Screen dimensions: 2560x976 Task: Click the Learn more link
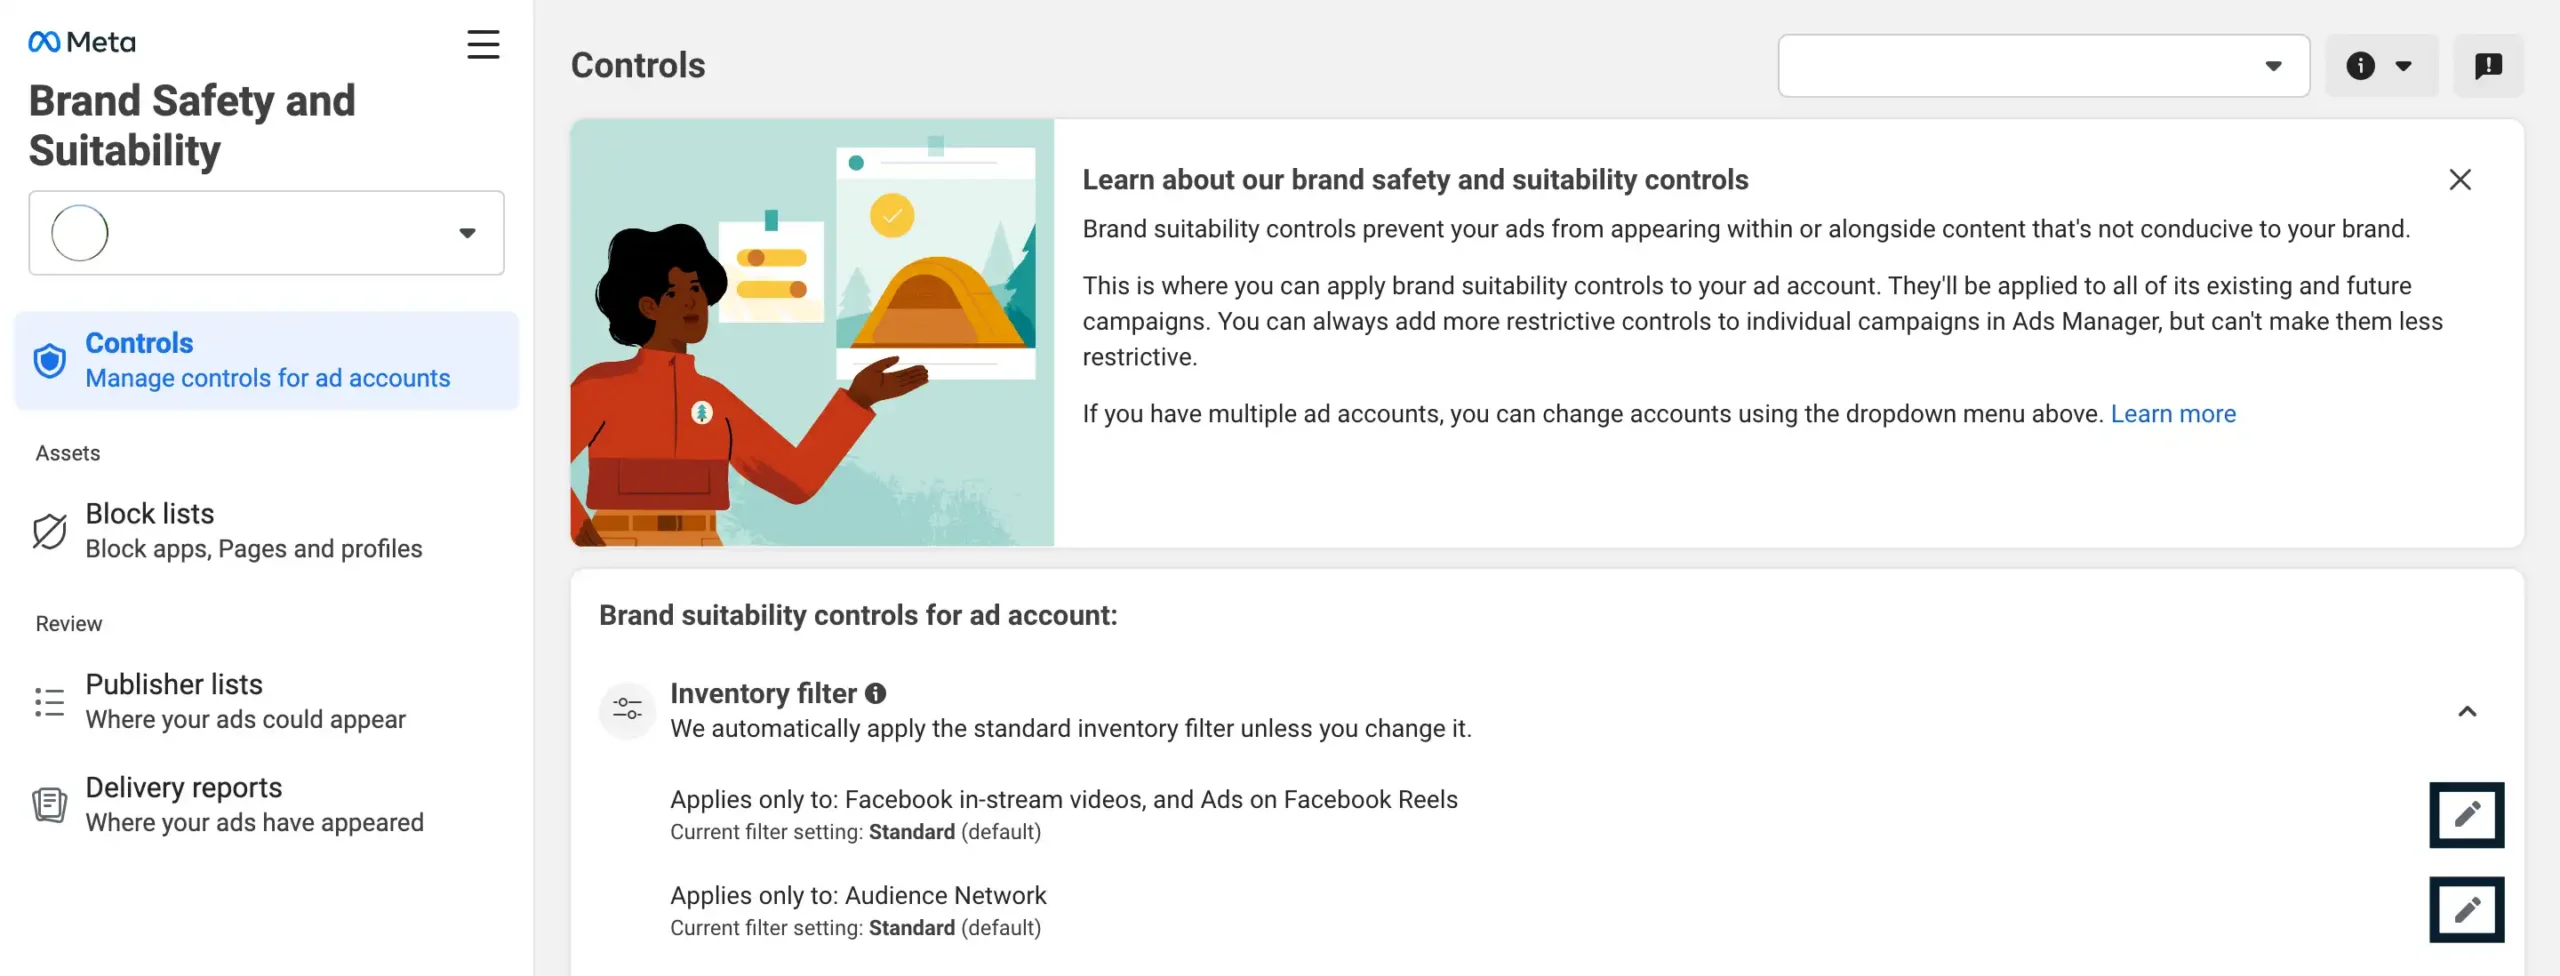point(2172,414)
